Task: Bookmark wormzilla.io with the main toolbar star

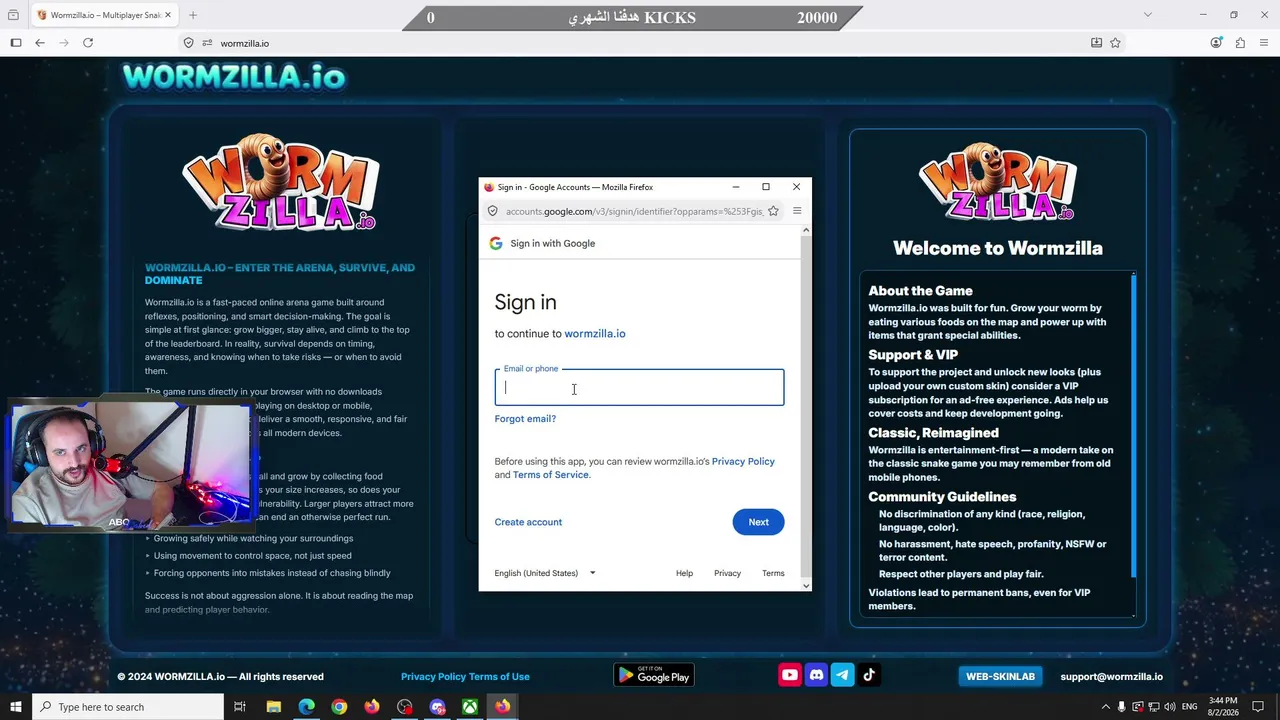Action: [1115, 43]
